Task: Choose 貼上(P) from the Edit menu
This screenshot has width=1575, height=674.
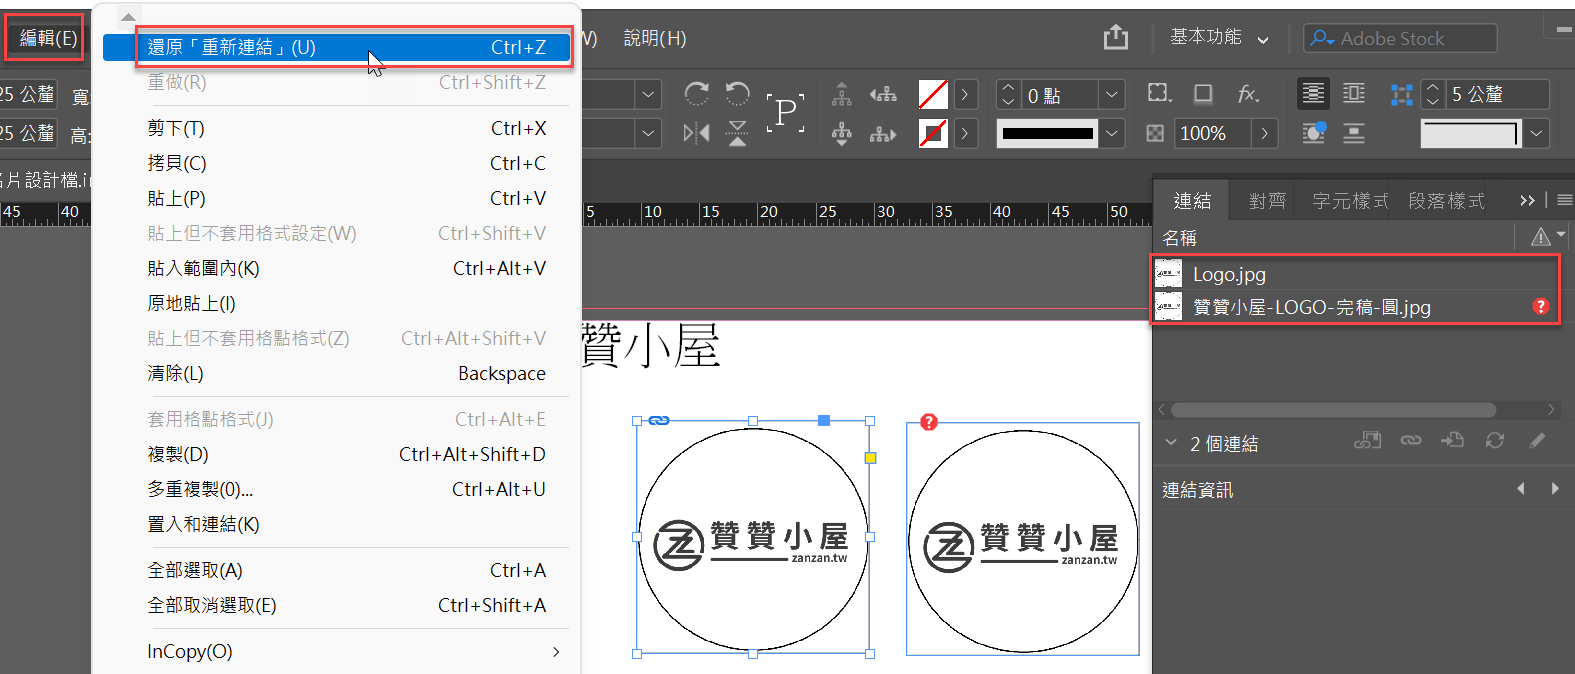Action: [336, 198]
